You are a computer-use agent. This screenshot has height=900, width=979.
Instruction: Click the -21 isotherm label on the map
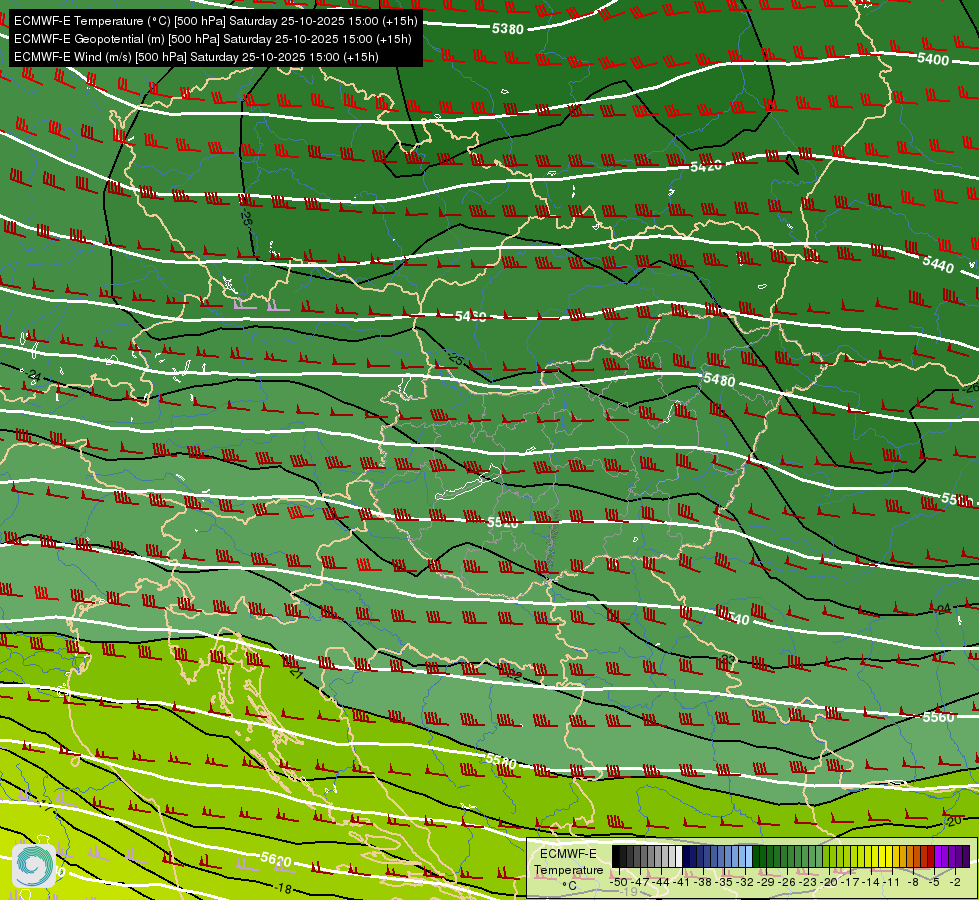tap(296, 673)
